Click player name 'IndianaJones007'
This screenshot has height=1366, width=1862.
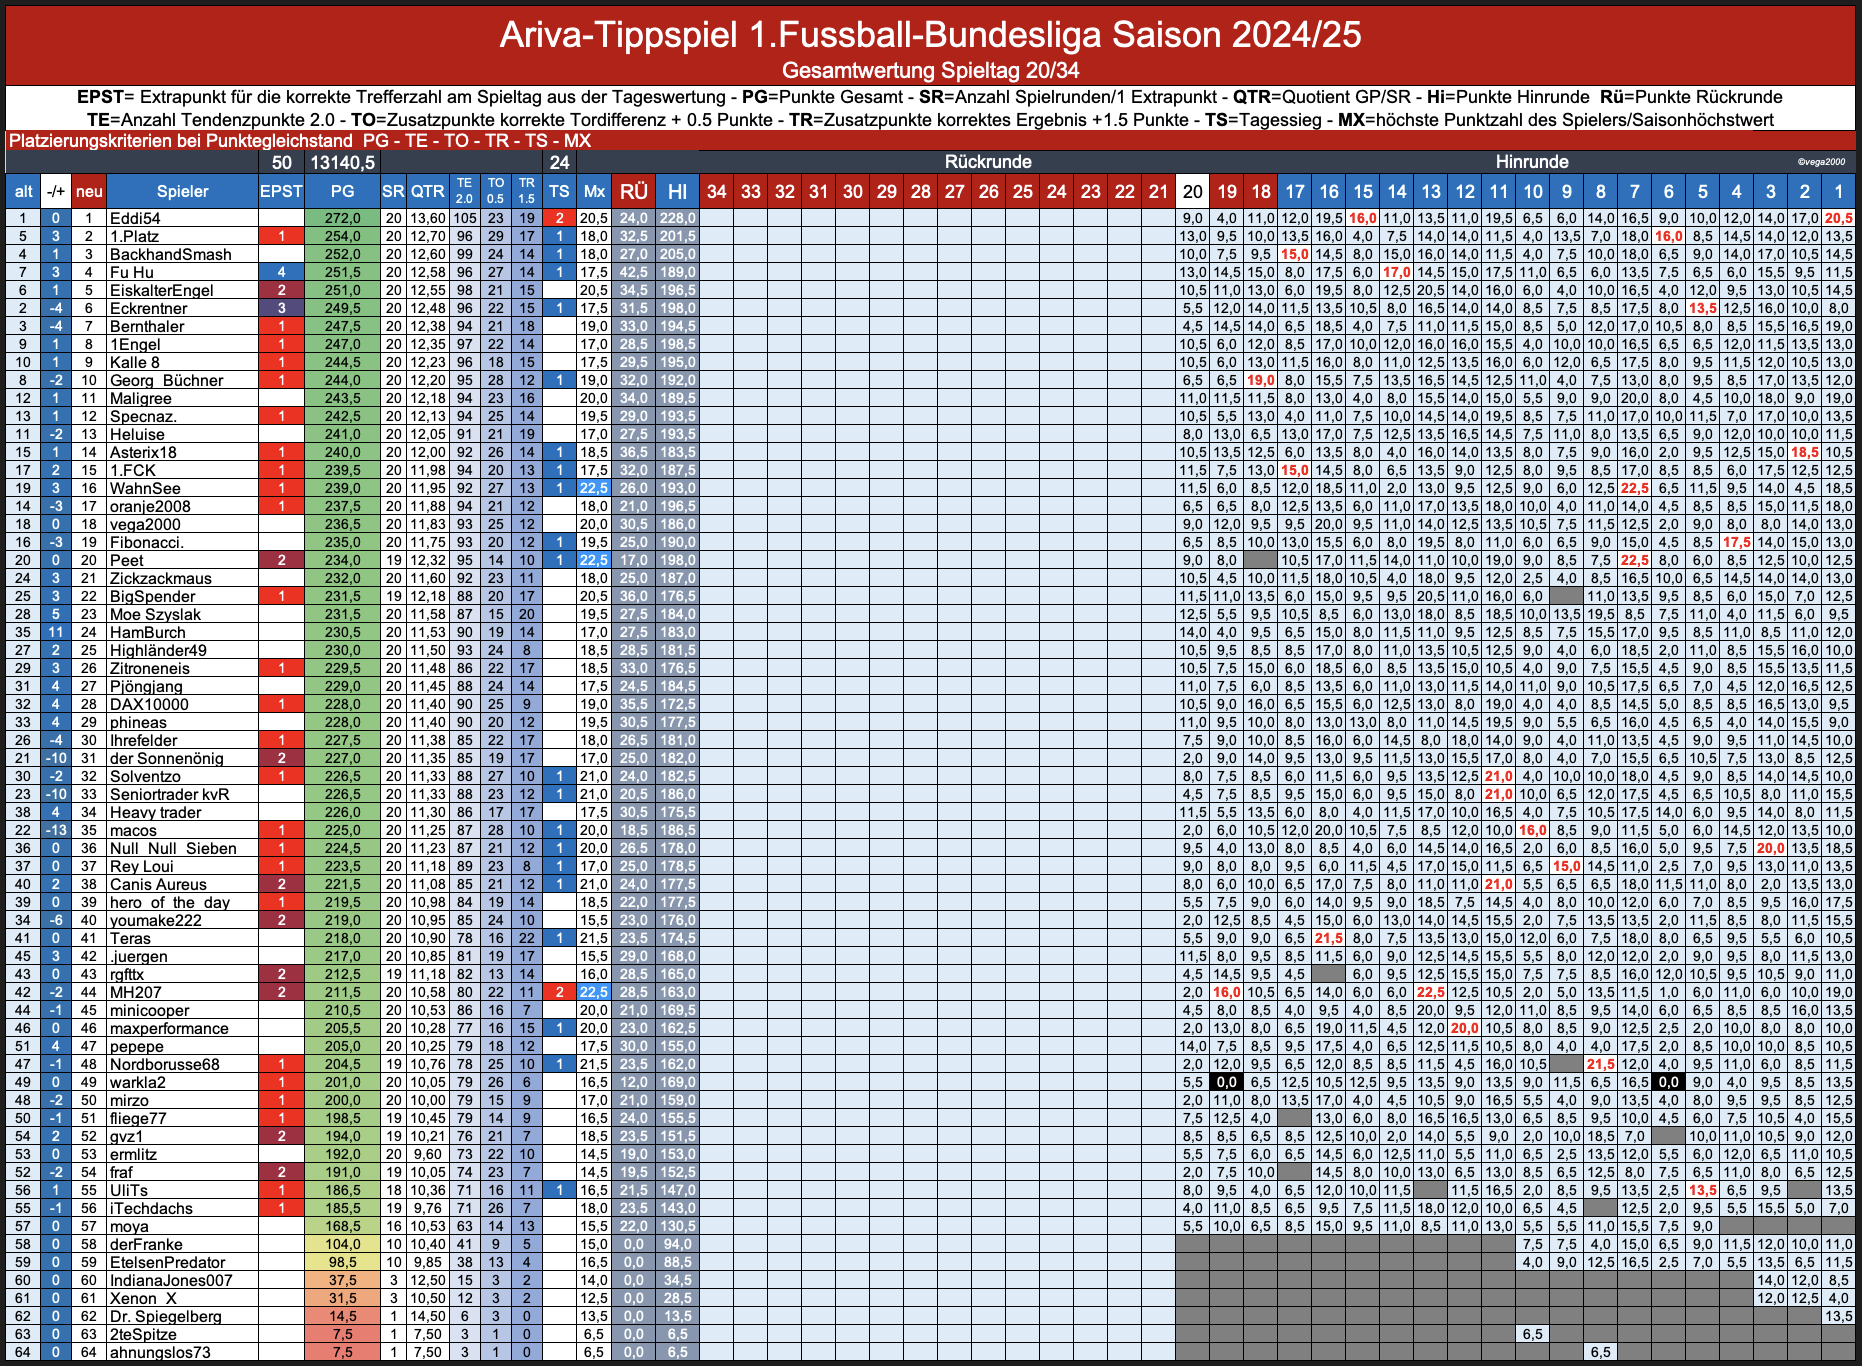(x=171, y=1280)
